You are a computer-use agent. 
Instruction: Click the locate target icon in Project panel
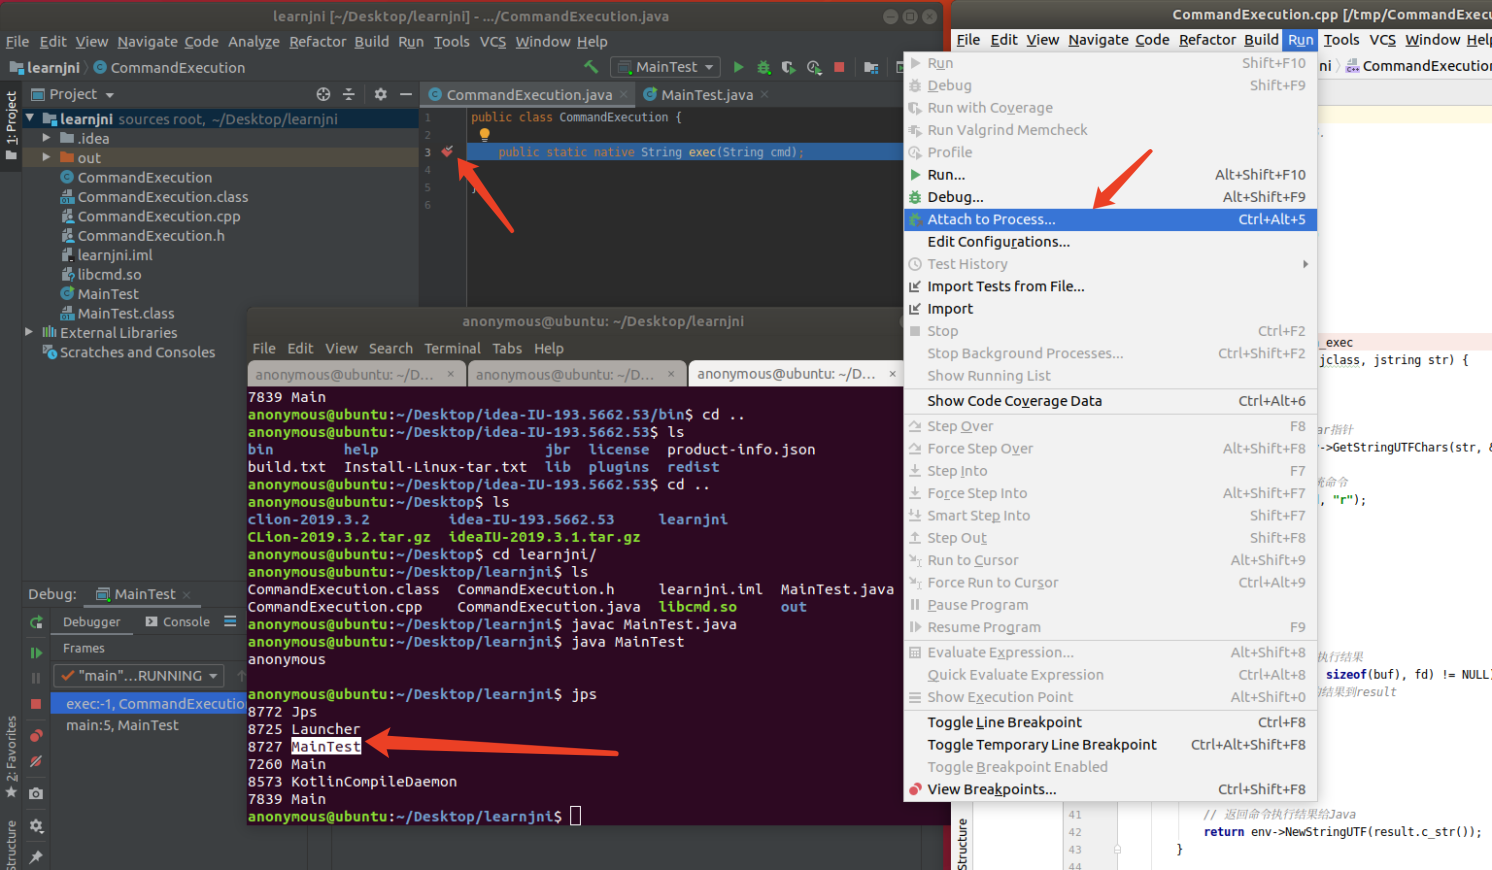[323, 94]
